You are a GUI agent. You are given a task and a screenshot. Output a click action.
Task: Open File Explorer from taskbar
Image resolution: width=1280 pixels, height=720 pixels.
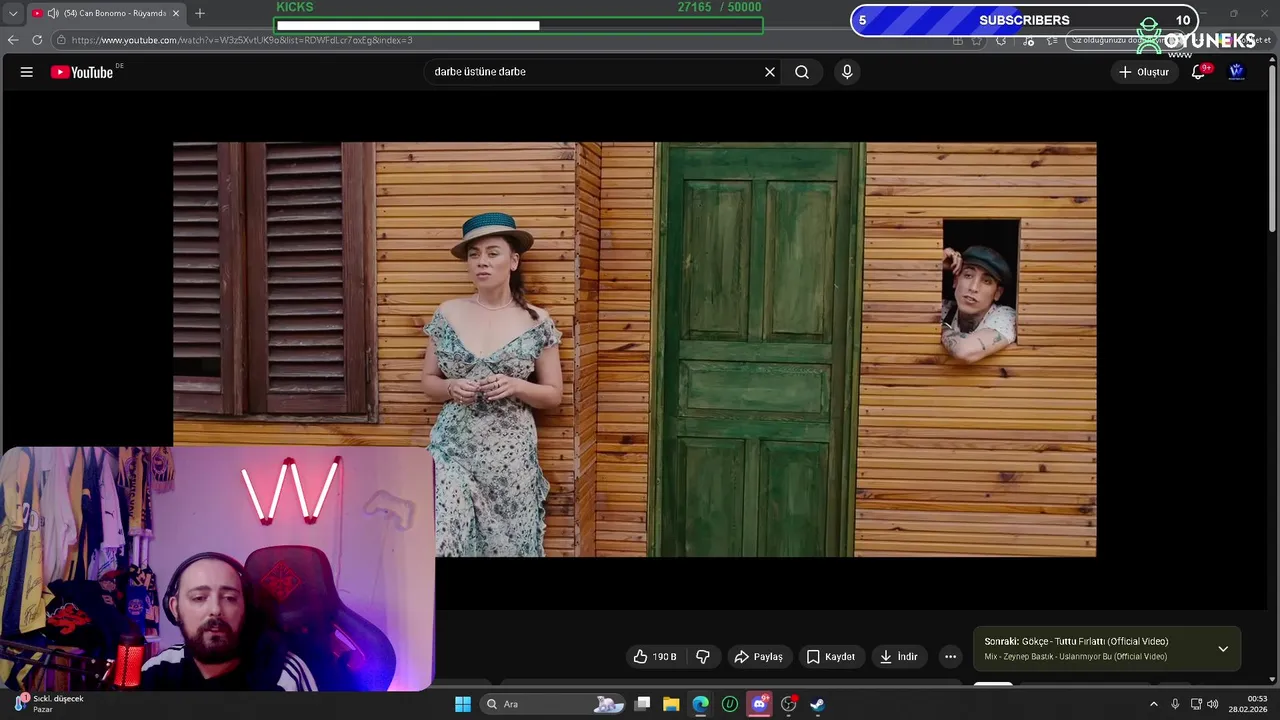click(x=671, y=704)
